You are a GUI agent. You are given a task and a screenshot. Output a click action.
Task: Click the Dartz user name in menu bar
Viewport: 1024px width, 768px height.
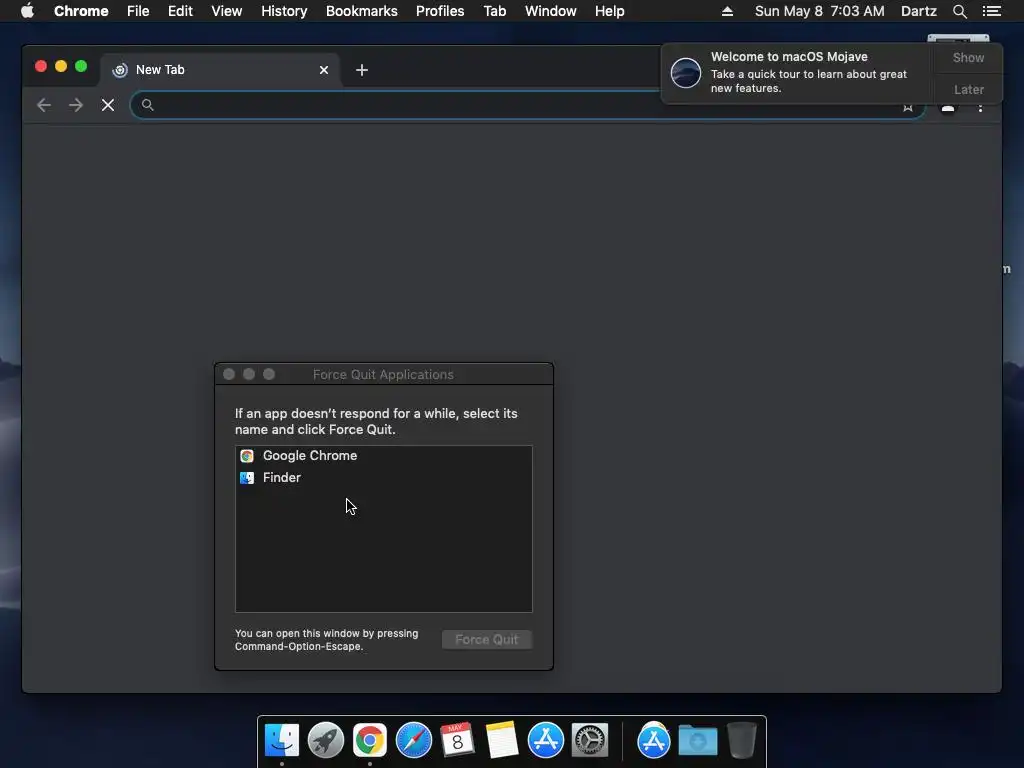pos(918,11)
